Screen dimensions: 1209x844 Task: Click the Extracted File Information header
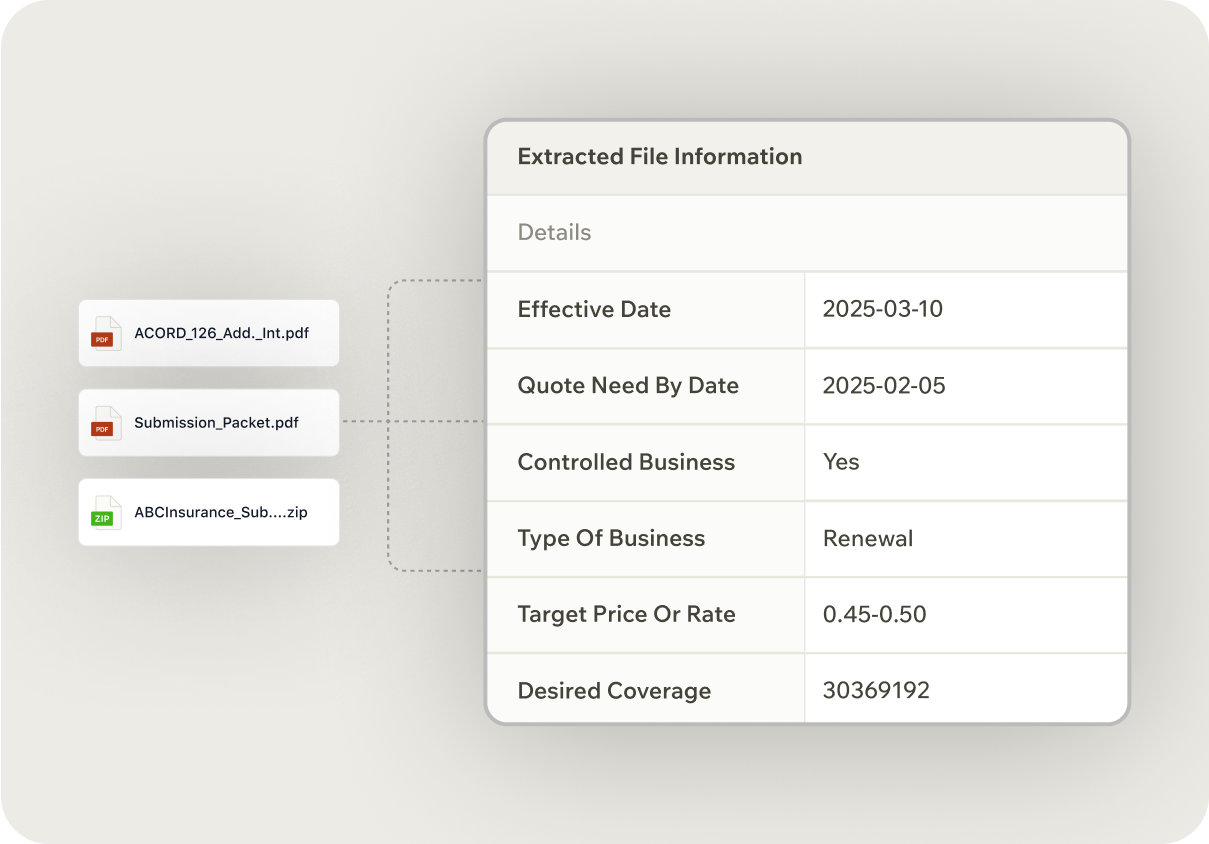(659, 157)
